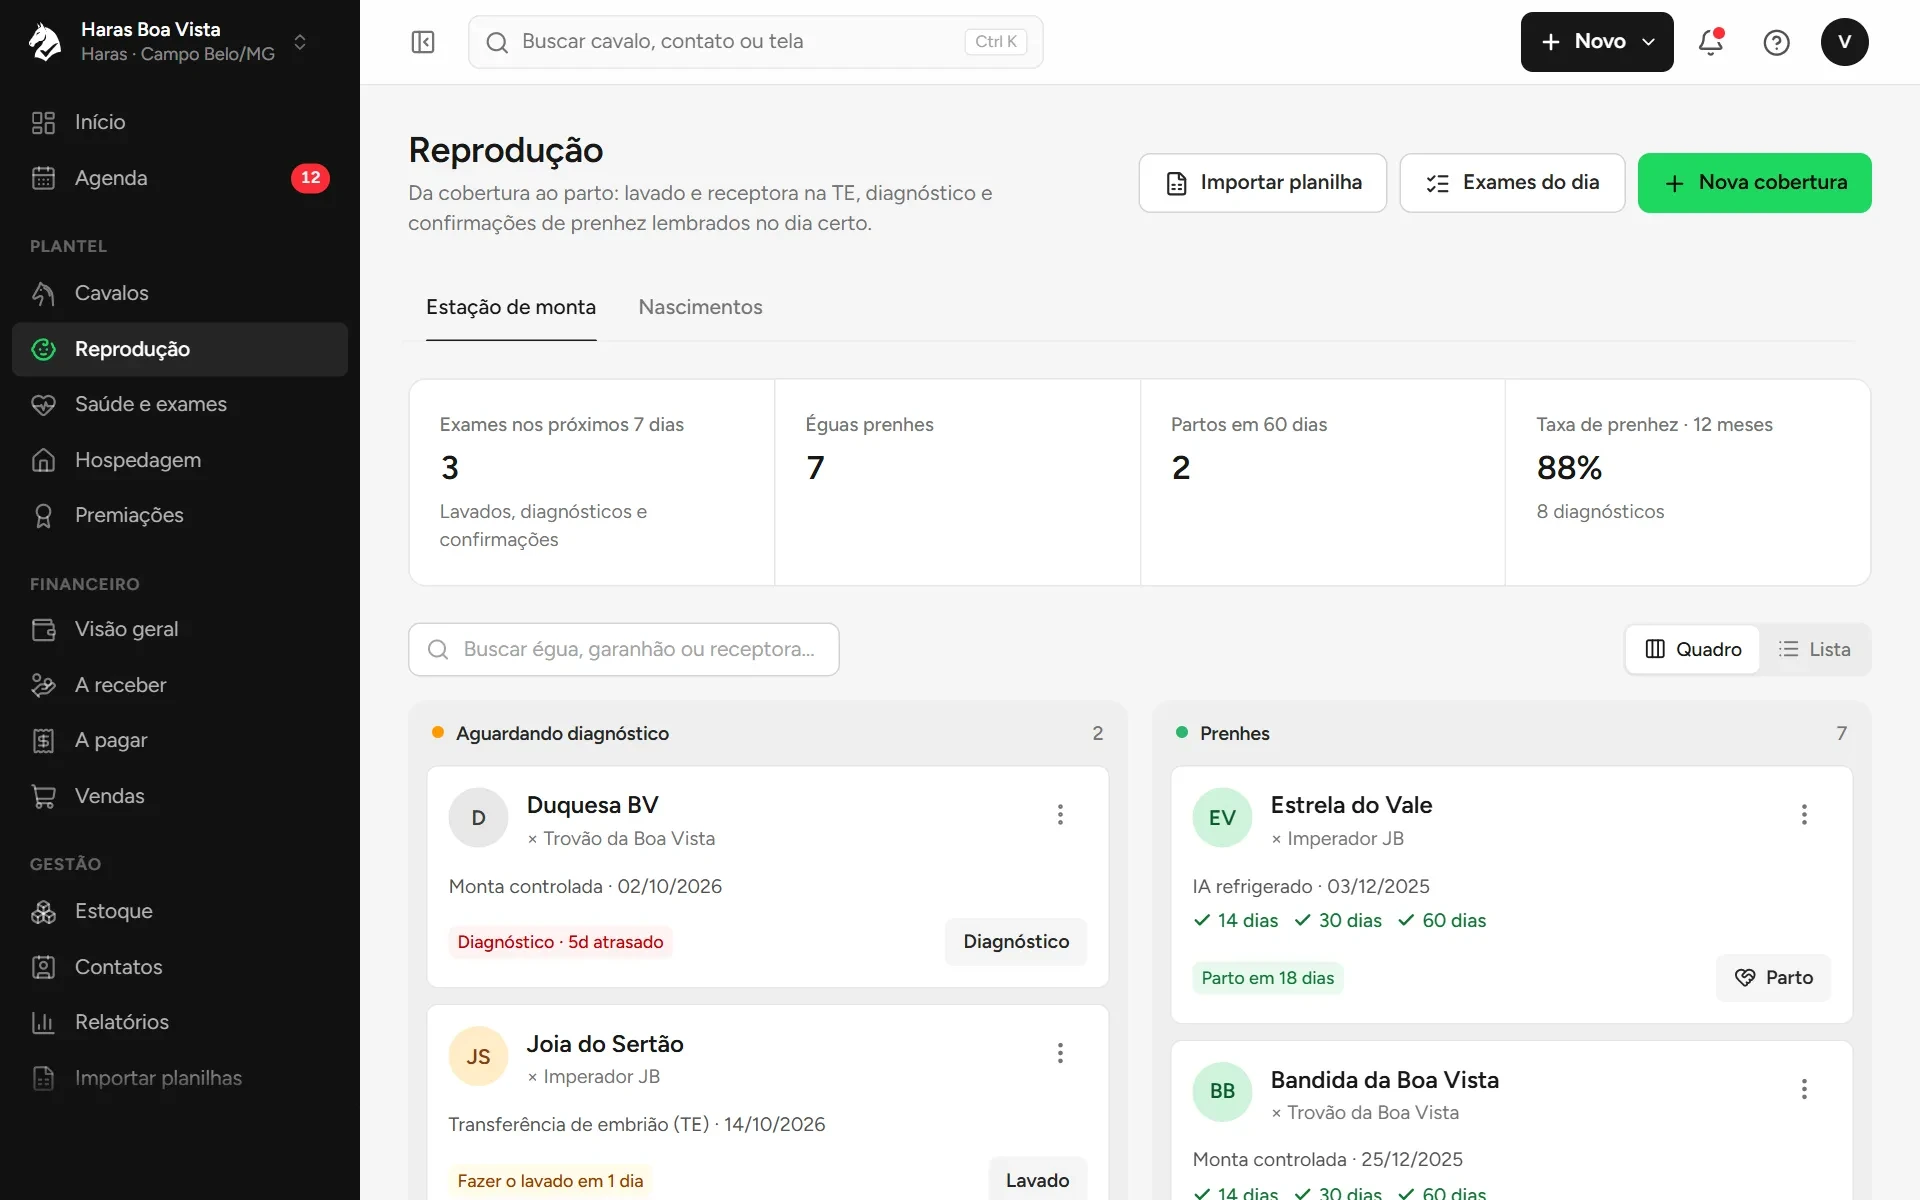Open the Novo dropdown button
The image size is (1920, 1200).
click(1597, 42)
